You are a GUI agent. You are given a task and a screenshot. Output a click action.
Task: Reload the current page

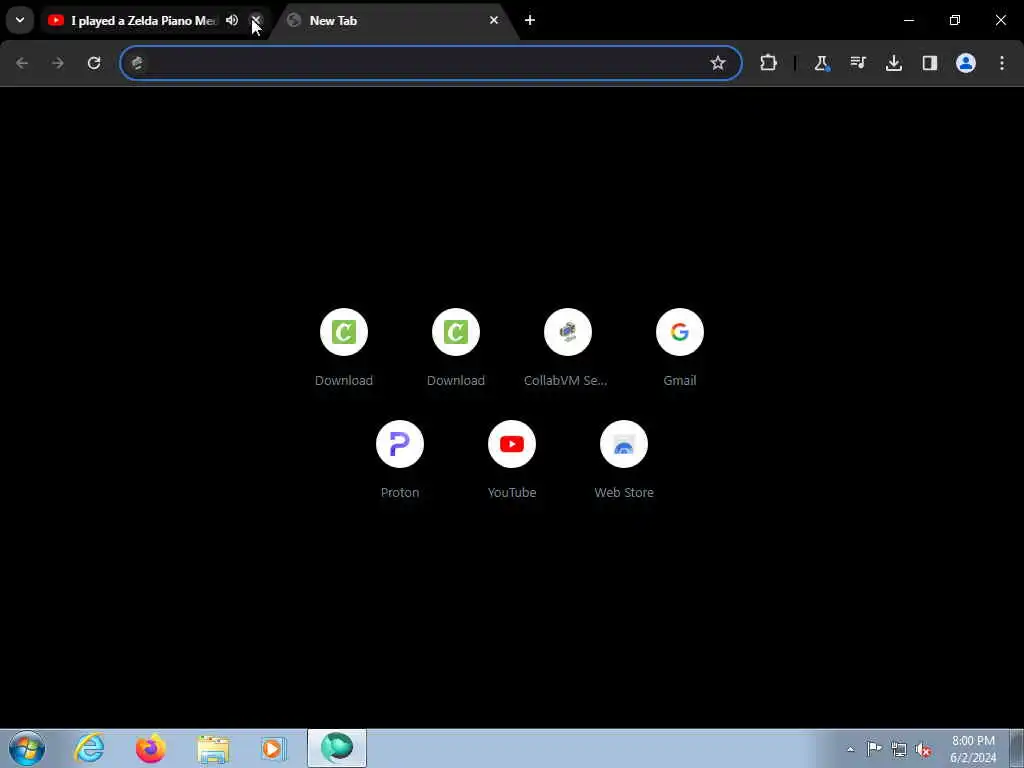[x=94, y=63]
